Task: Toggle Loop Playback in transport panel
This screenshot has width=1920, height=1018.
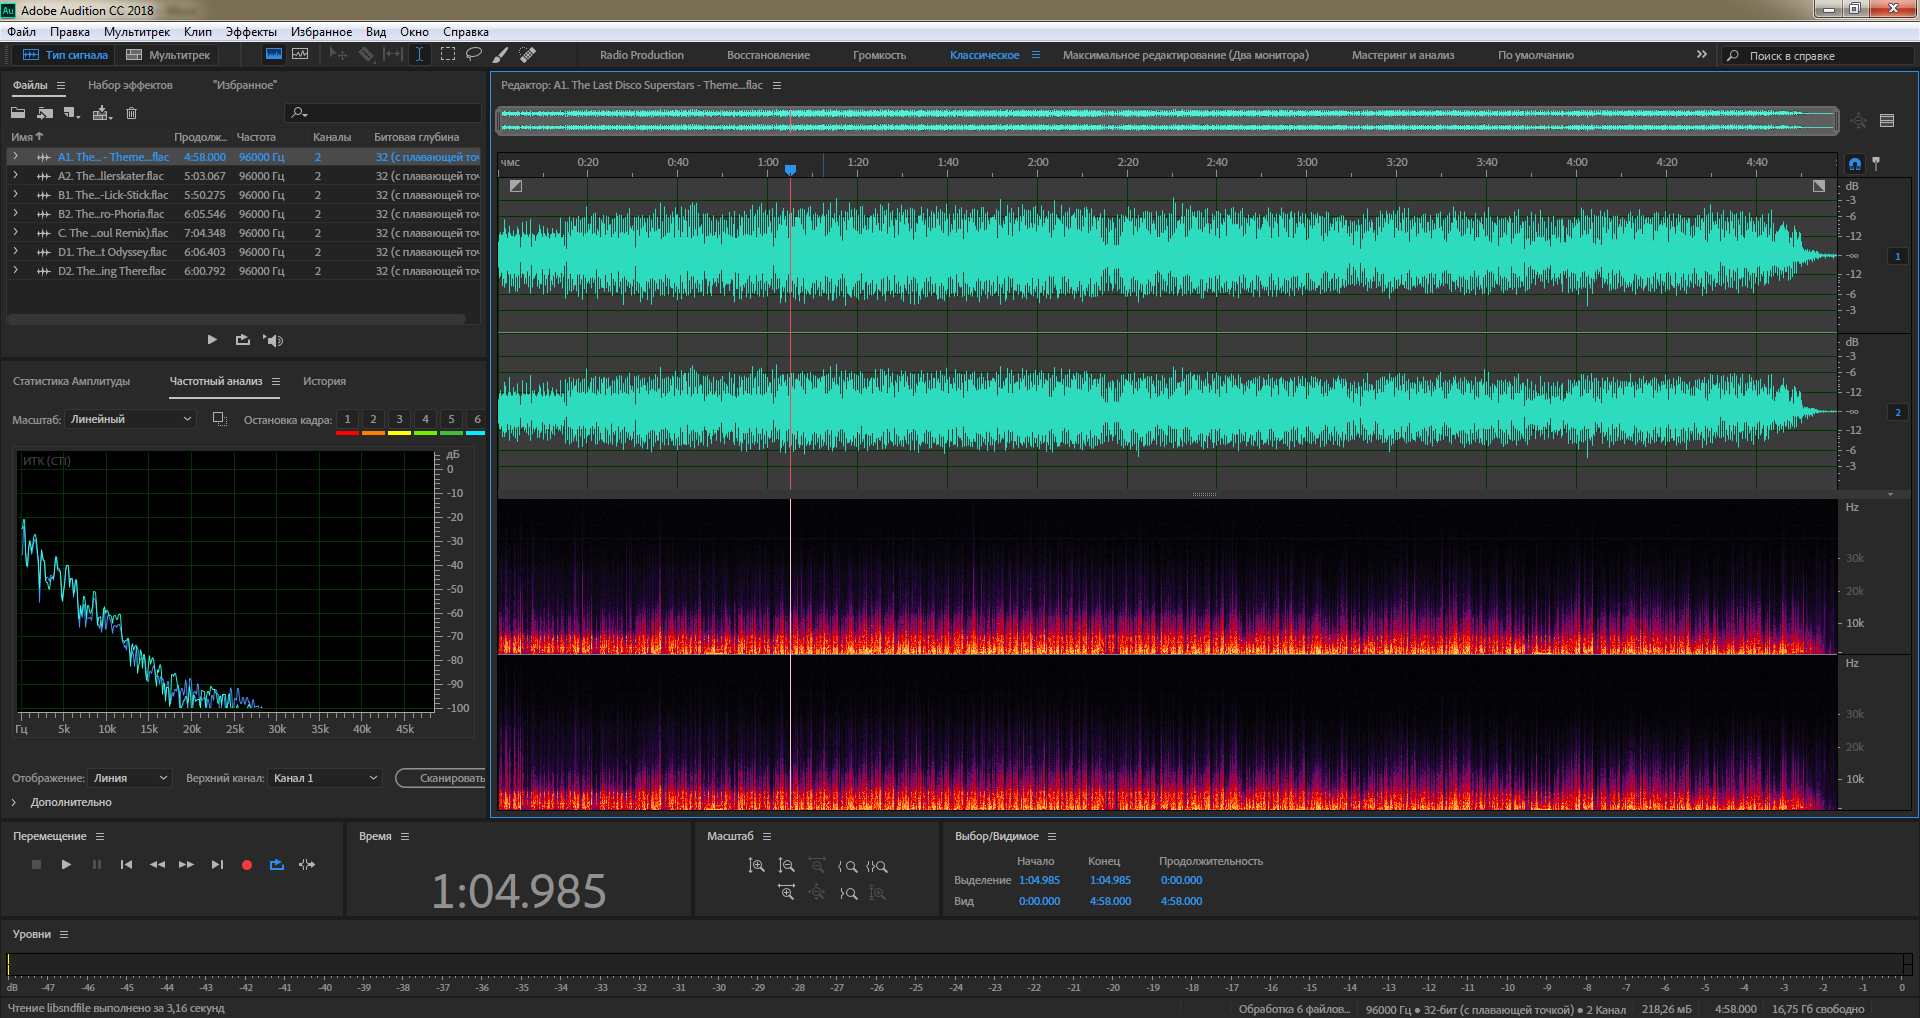Action: click(x=277, y=865)
